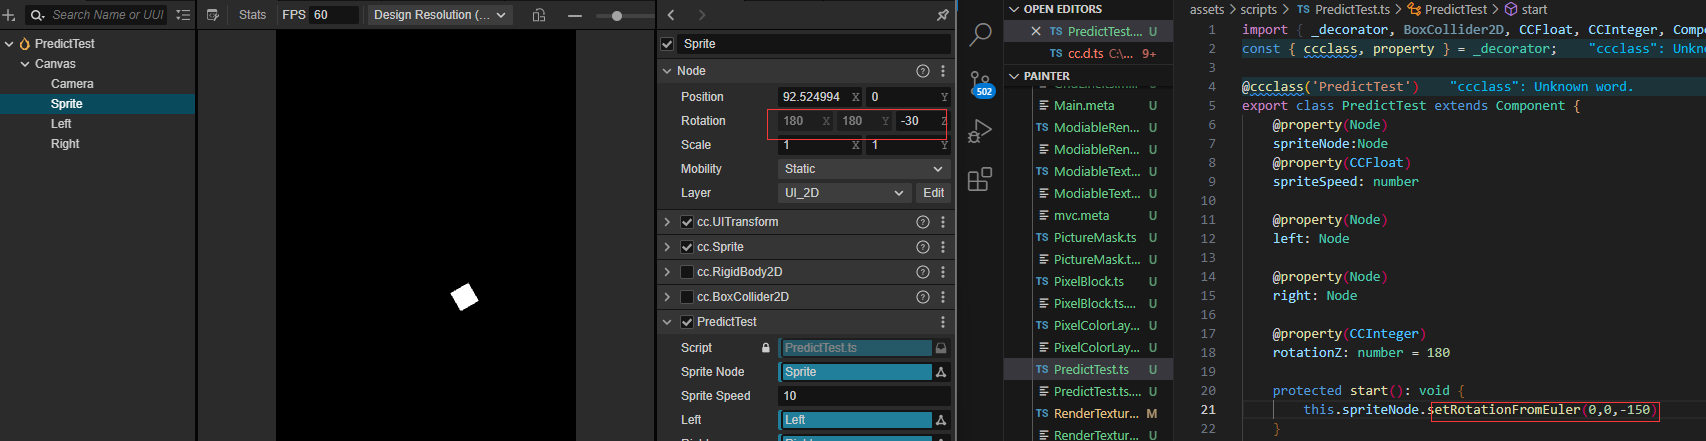Image resolution: width=1706 pixels, height=441 pixels.
Task: Click the Rotation Z value field
Action: click(x=921, y=121)
